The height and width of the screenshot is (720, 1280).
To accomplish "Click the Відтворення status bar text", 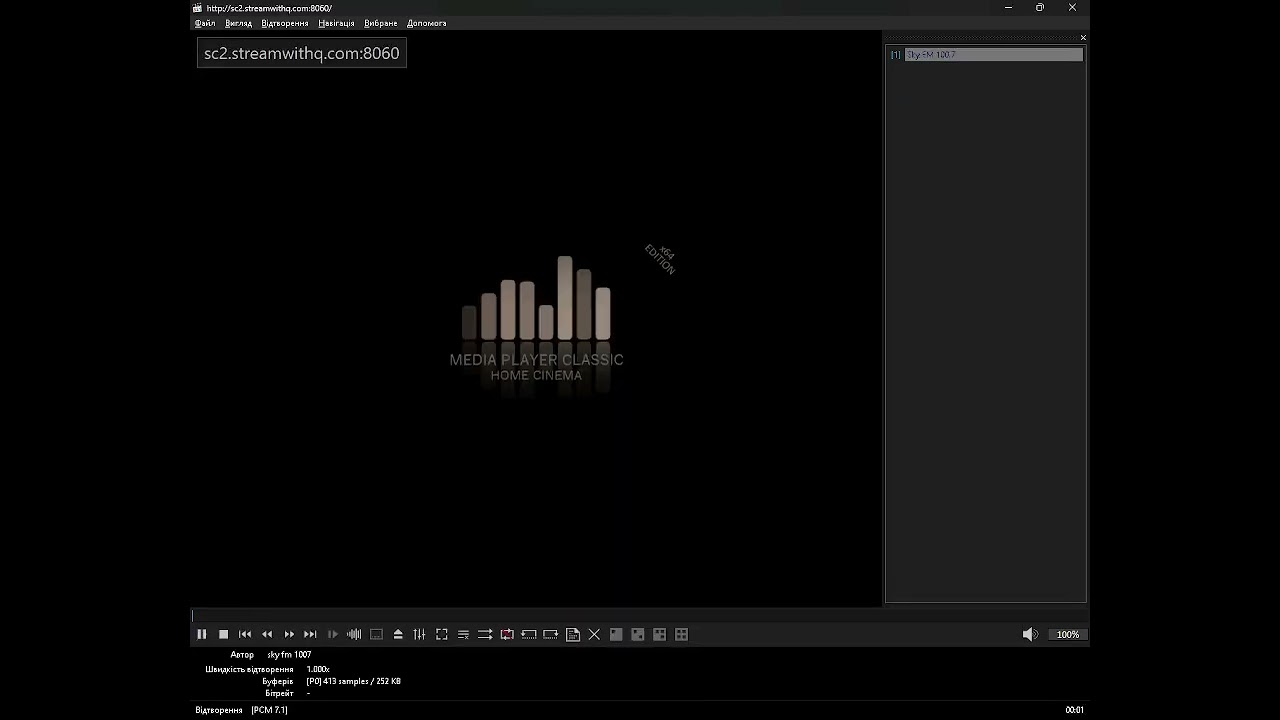I will point(219,710).
